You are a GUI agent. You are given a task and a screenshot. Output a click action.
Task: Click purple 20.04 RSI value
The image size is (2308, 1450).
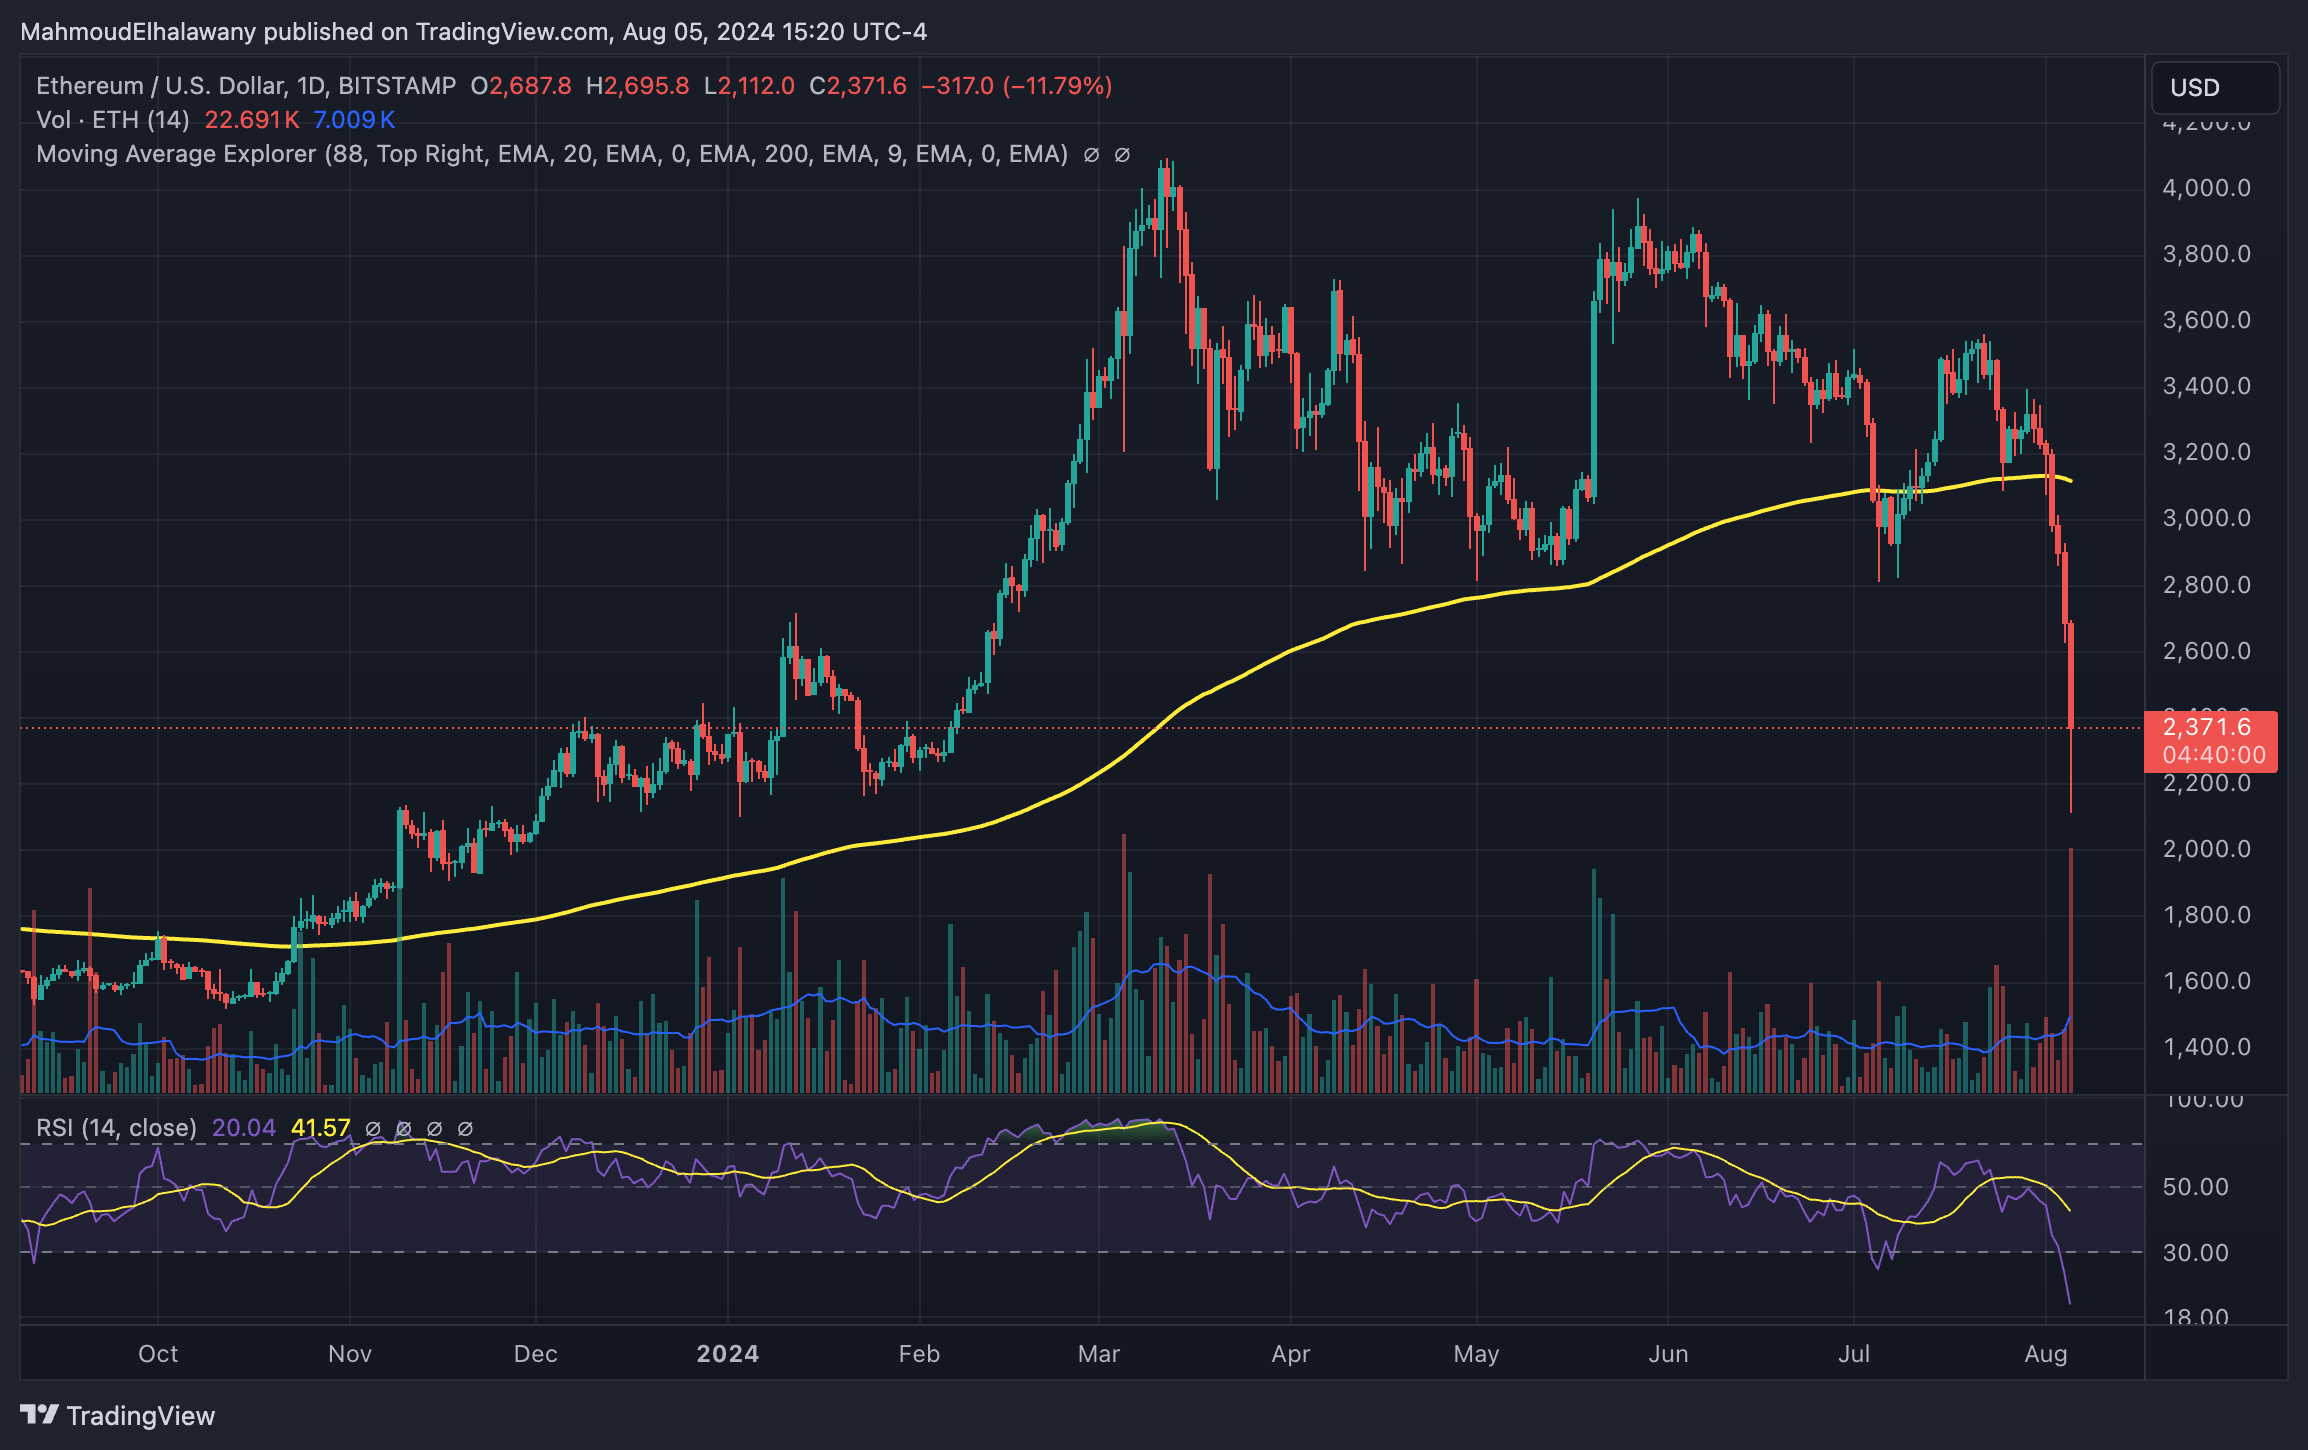tap(243, 1128)
